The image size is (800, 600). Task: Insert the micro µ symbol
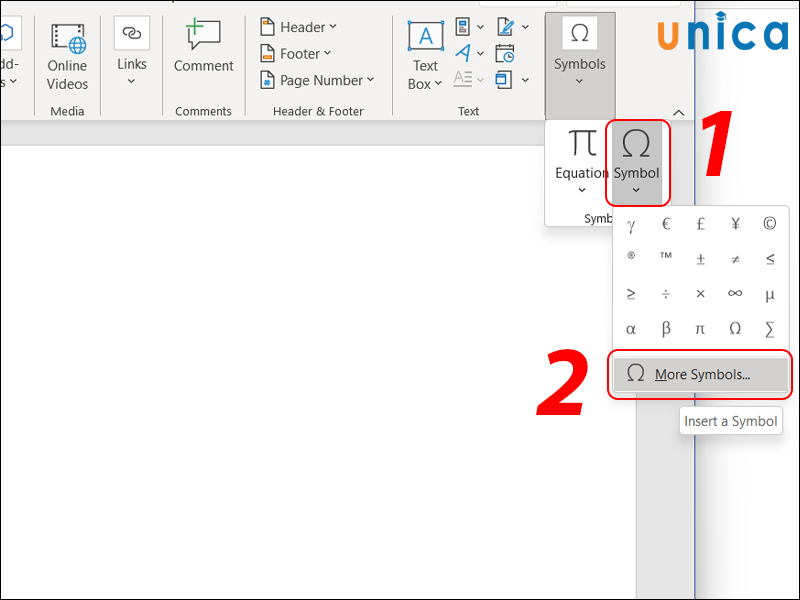point(770,294)
